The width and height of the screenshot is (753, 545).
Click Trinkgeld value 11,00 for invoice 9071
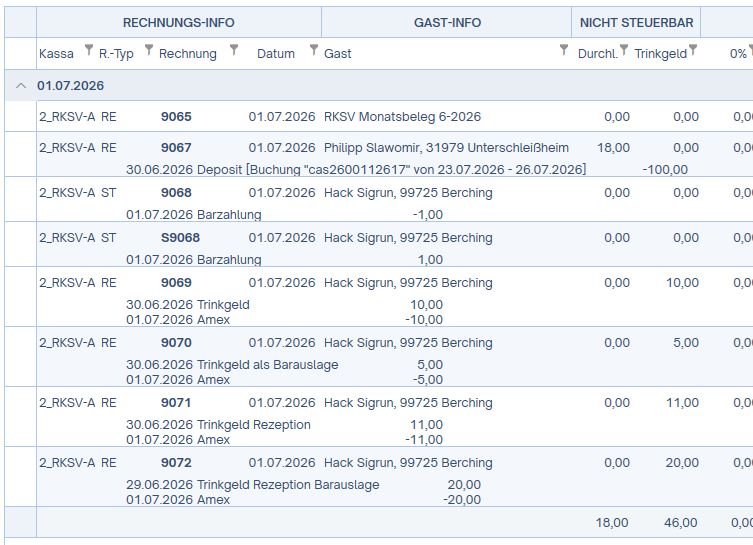tap(682, 403)
